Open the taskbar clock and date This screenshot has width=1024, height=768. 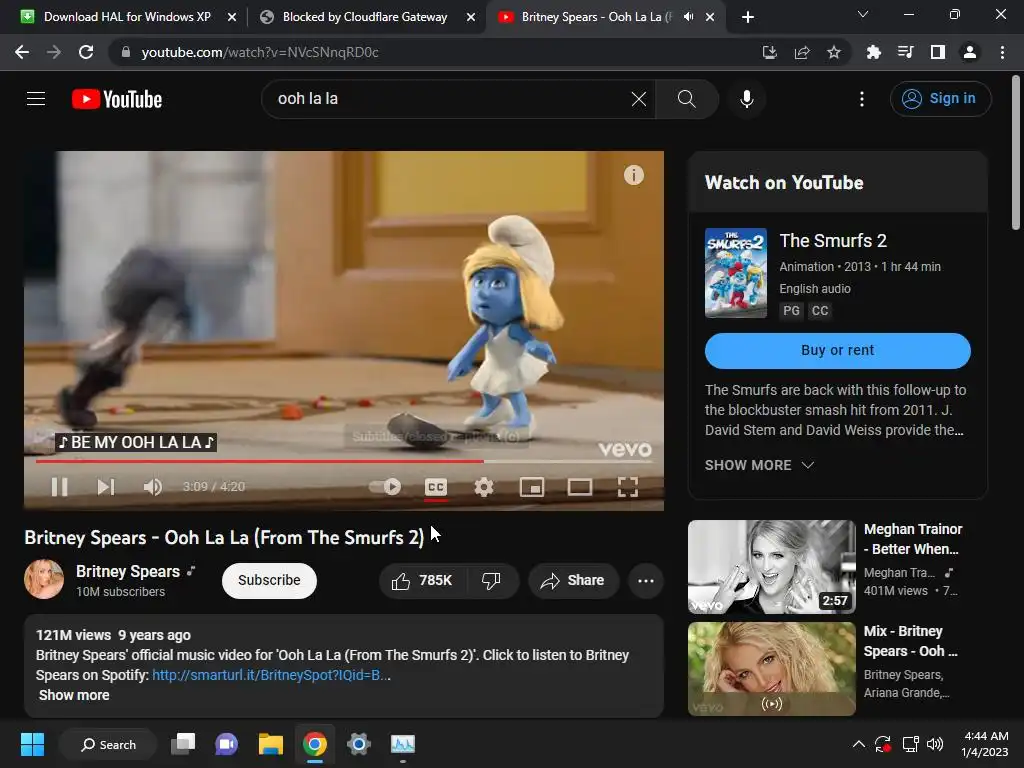point(985,744)
